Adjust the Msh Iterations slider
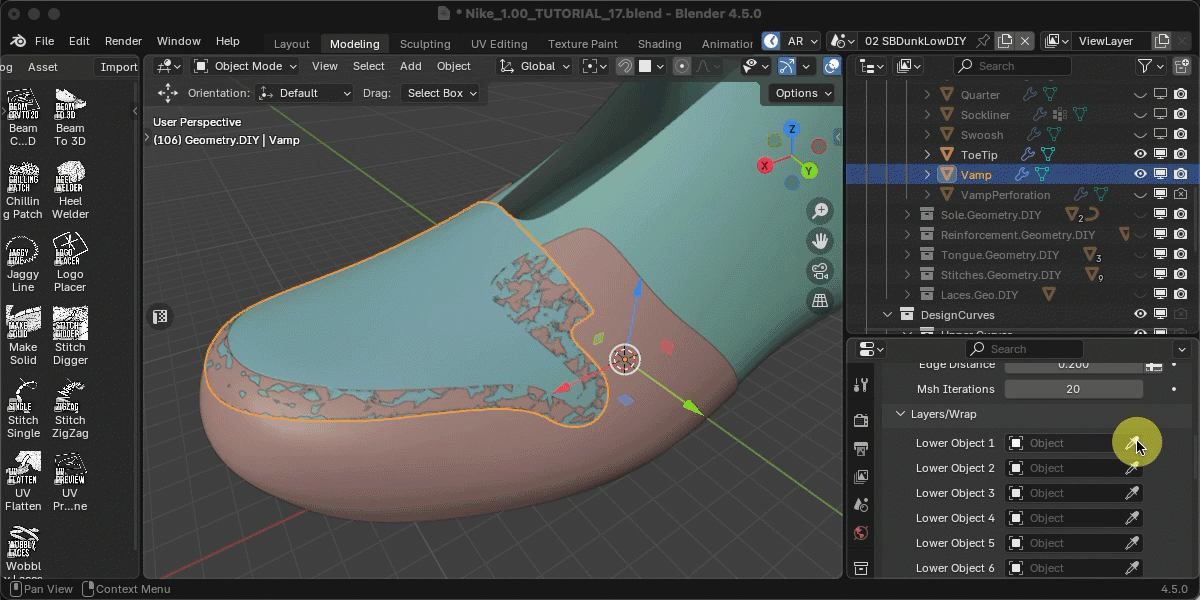The image size is (1200, 600). pyautogui.click(x=1073, y=389)
